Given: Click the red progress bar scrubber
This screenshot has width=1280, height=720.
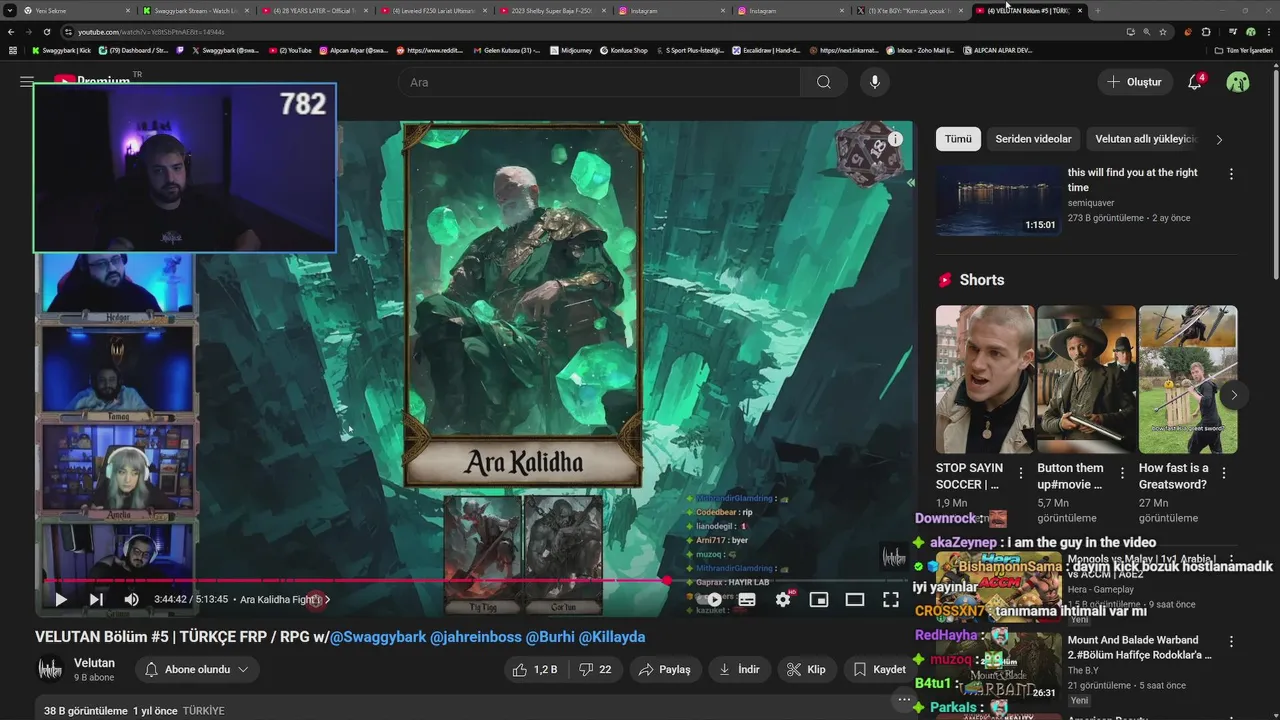Looking at the screenshot, I should (667, 580).
